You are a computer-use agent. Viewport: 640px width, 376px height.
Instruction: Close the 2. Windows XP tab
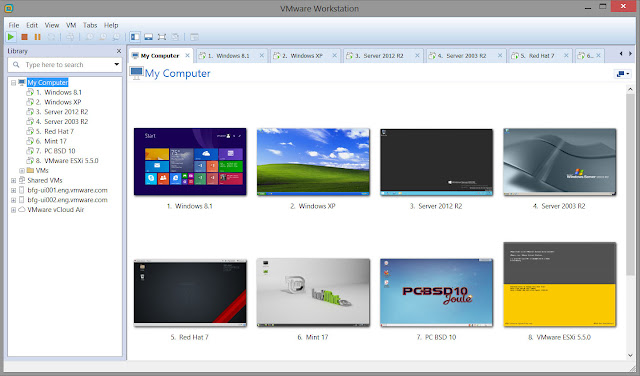click(x=334, y=56)
